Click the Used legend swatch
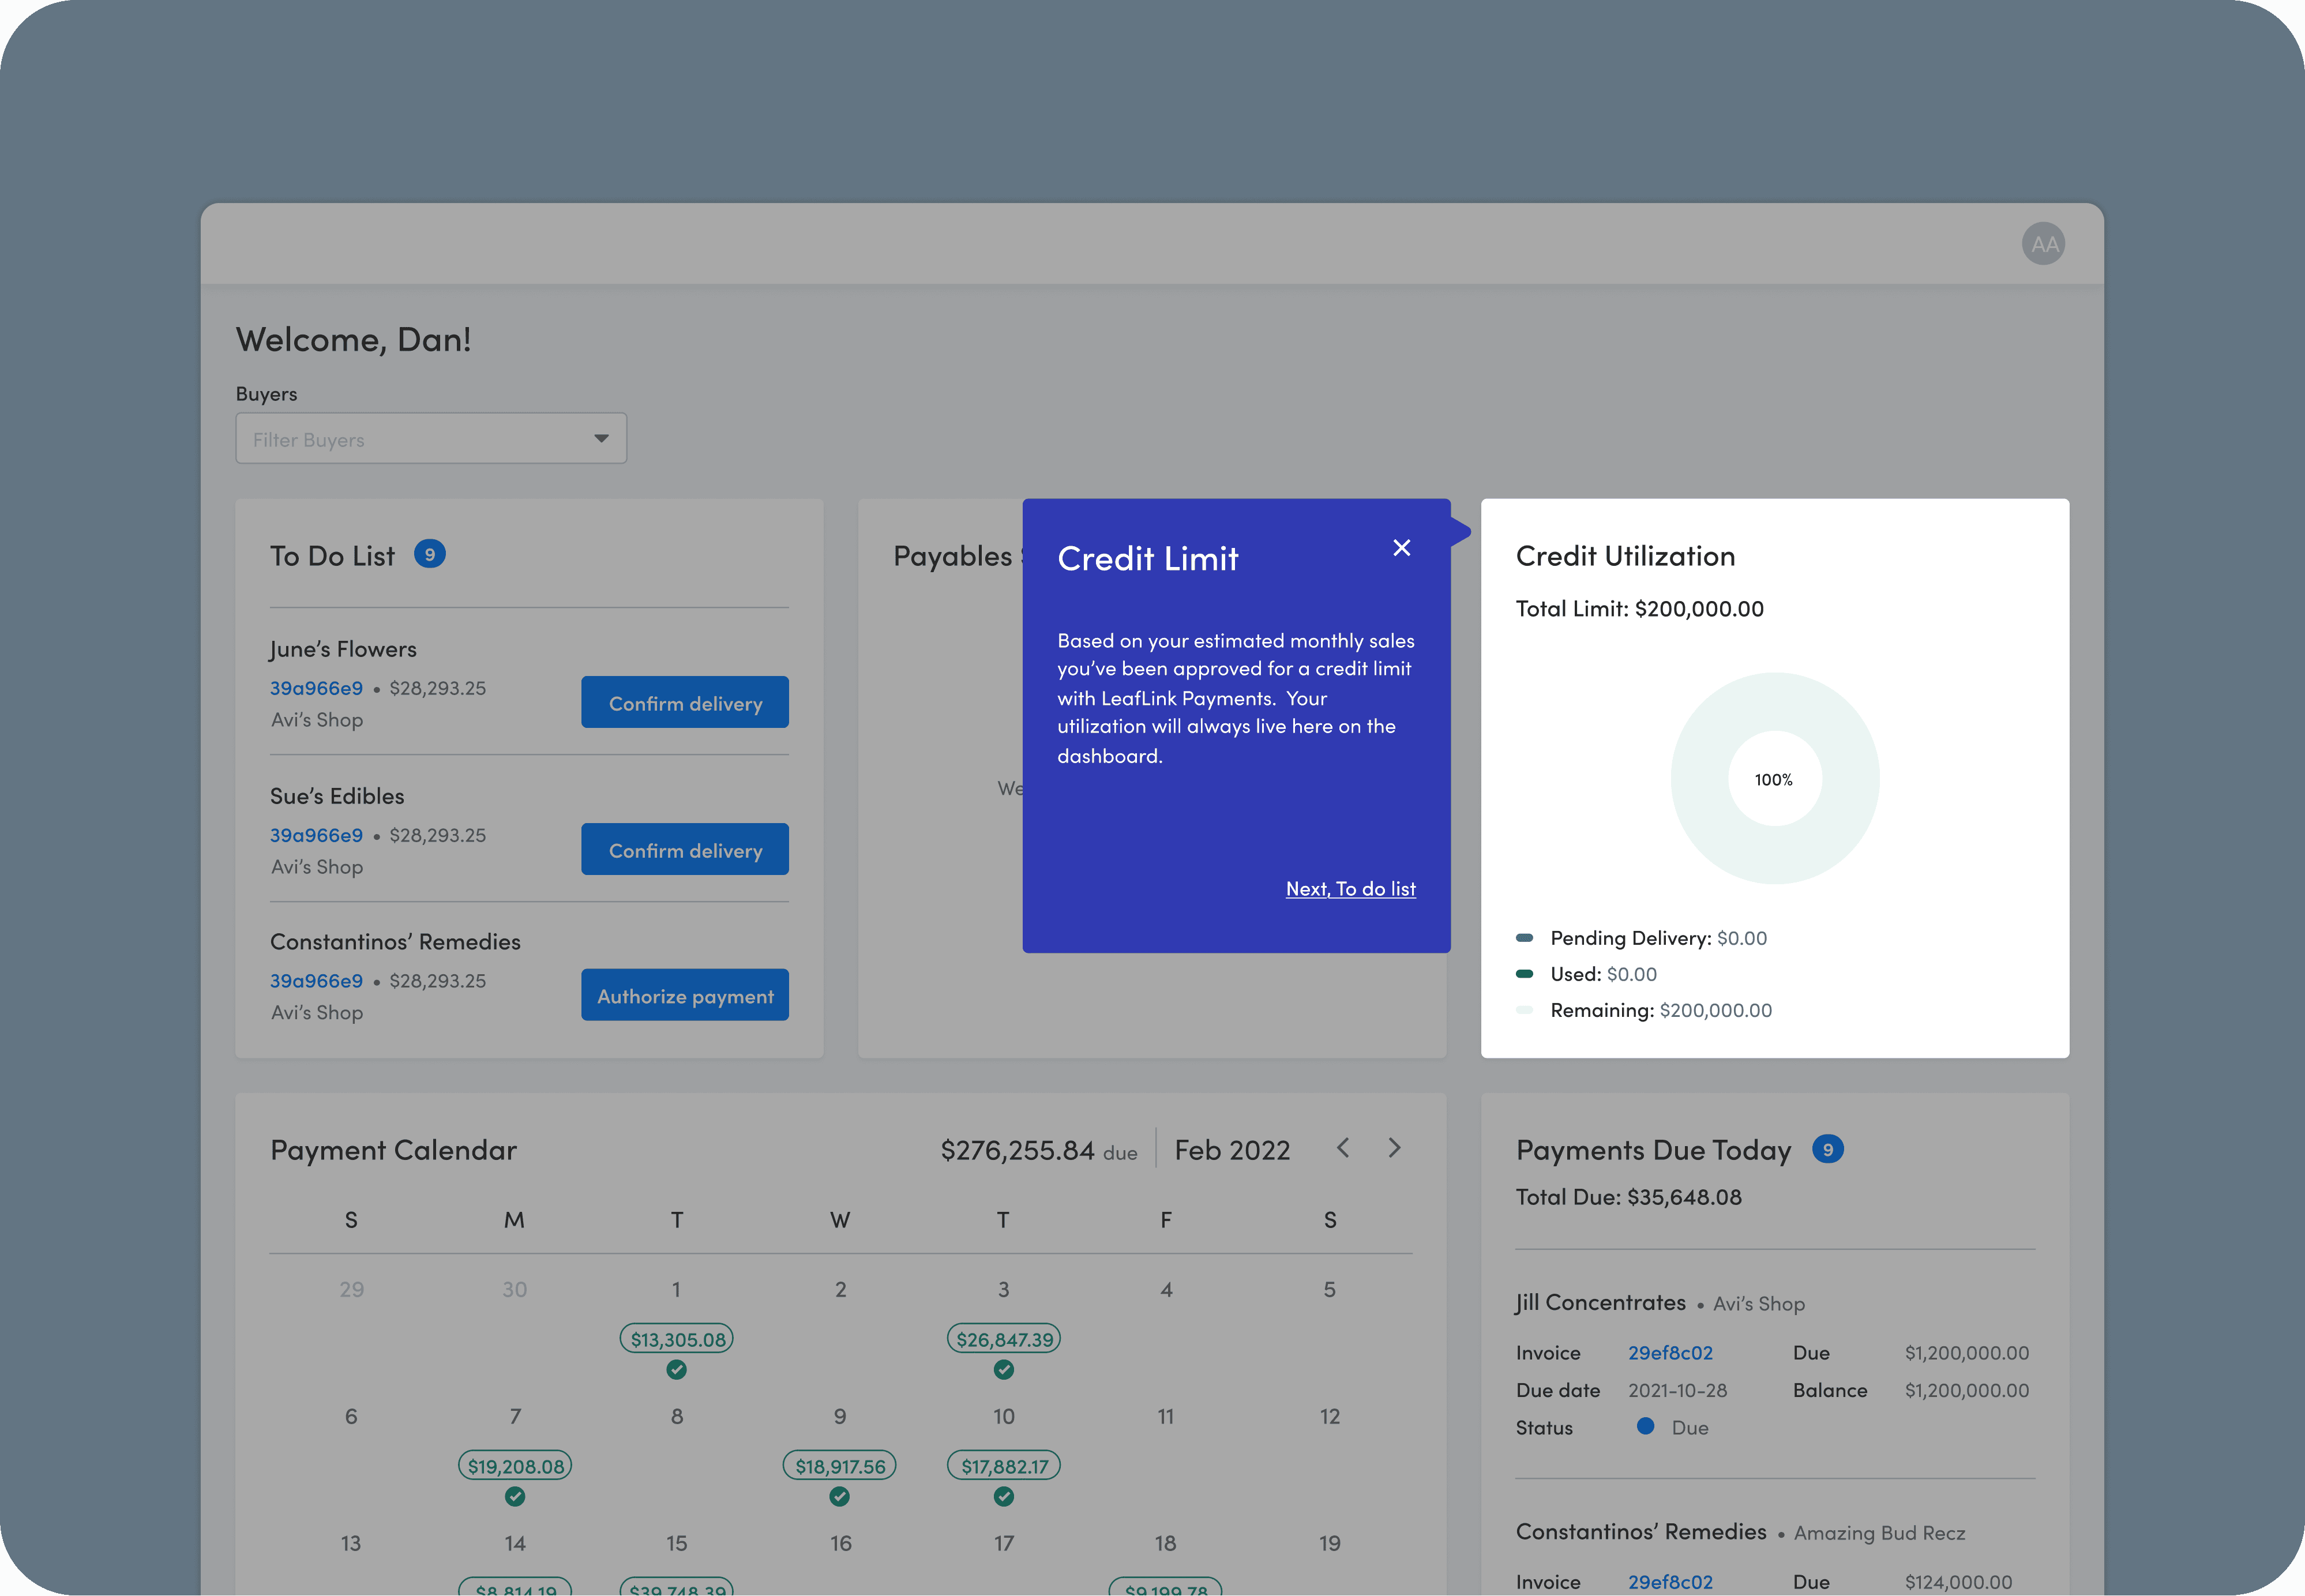The height and width of the screenshot is (1596, 2305). coord(1525,974)
